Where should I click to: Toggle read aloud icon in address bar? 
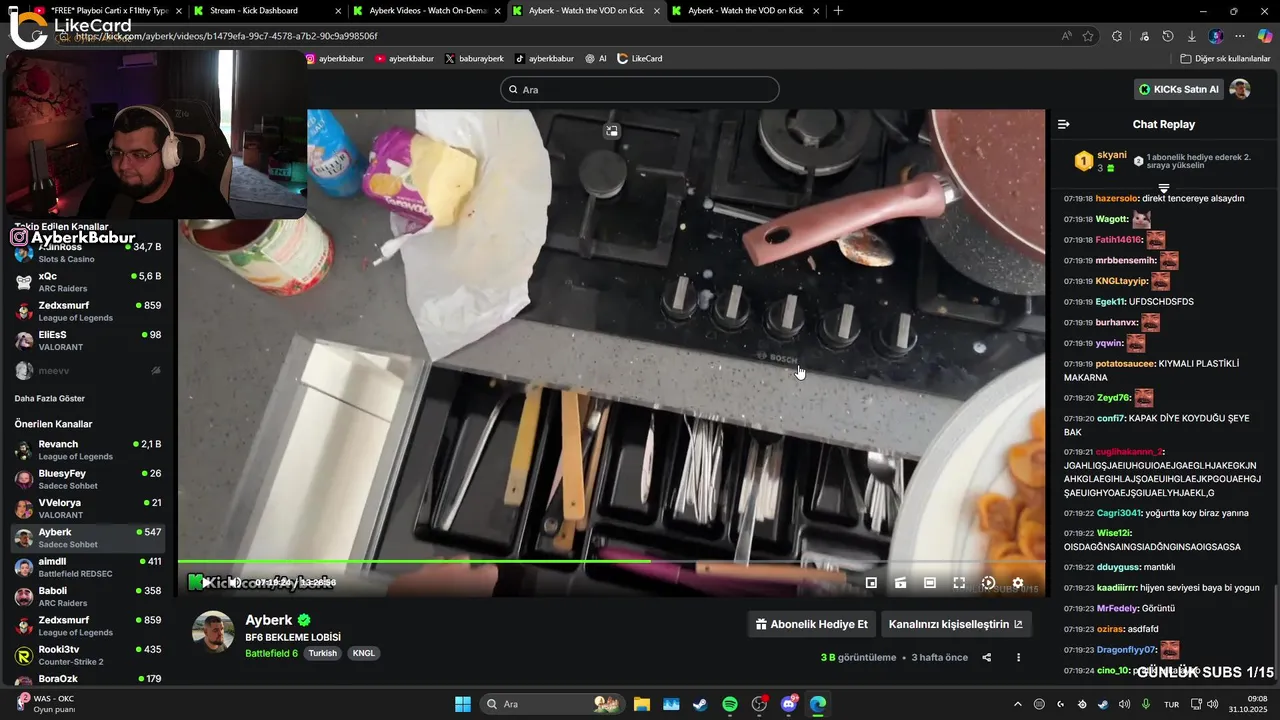pos(1067,36)
